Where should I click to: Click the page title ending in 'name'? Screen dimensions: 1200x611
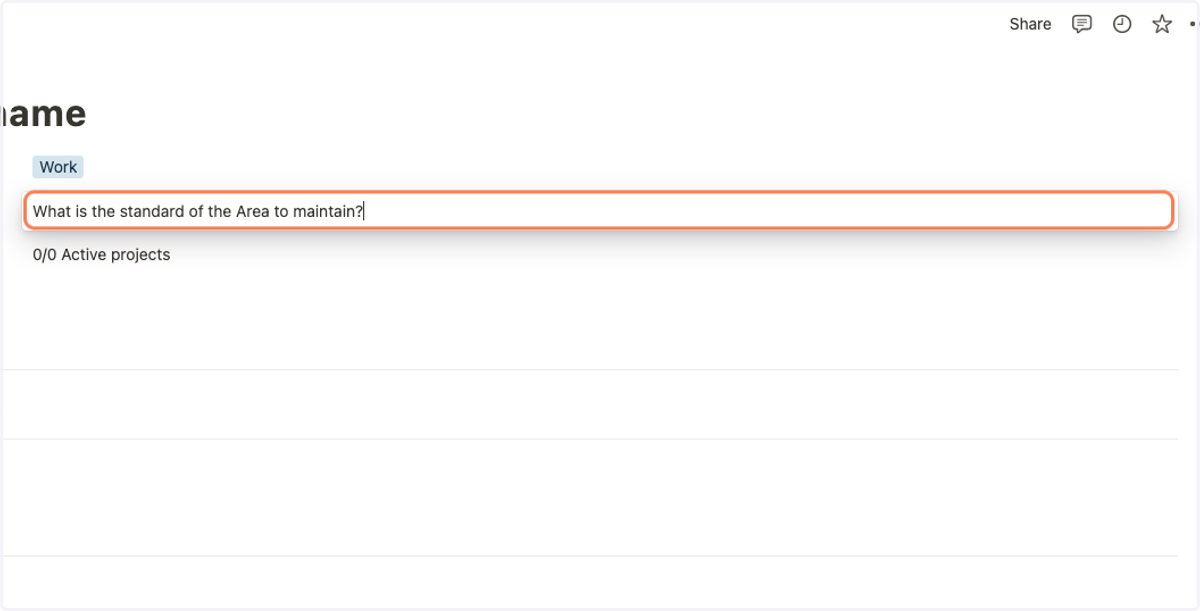(43, 114)
